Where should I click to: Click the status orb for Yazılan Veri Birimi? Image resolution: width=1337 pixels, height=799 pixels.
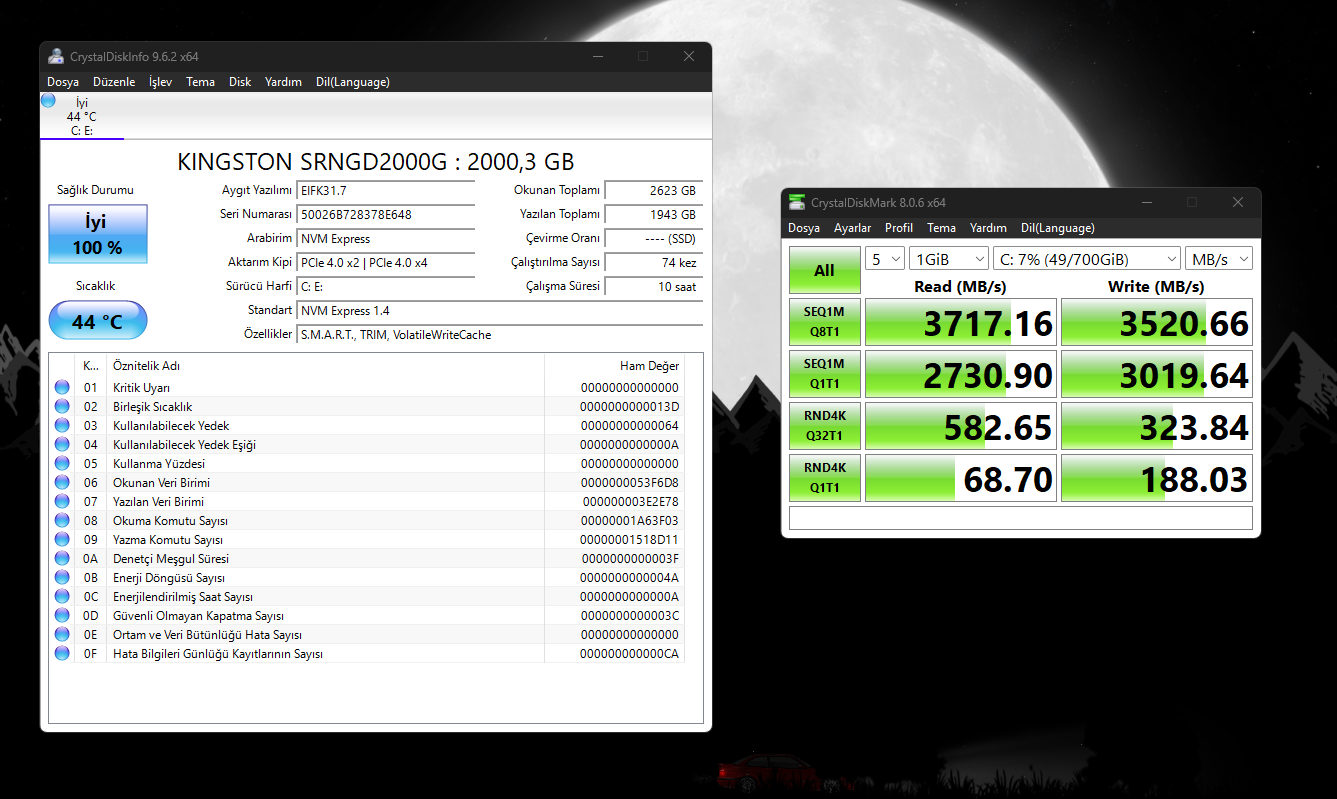(x=62, y=501)
